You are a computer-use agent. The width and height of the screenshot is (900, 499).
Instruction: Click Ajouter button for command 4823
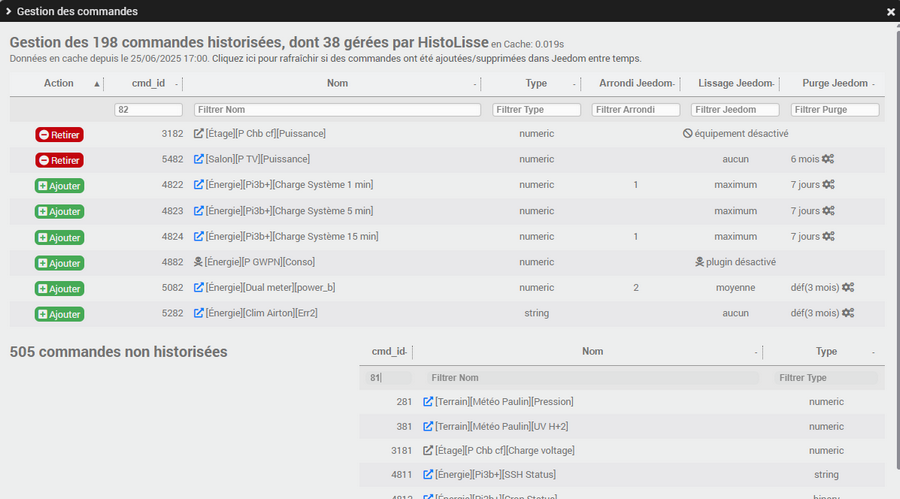59,211
